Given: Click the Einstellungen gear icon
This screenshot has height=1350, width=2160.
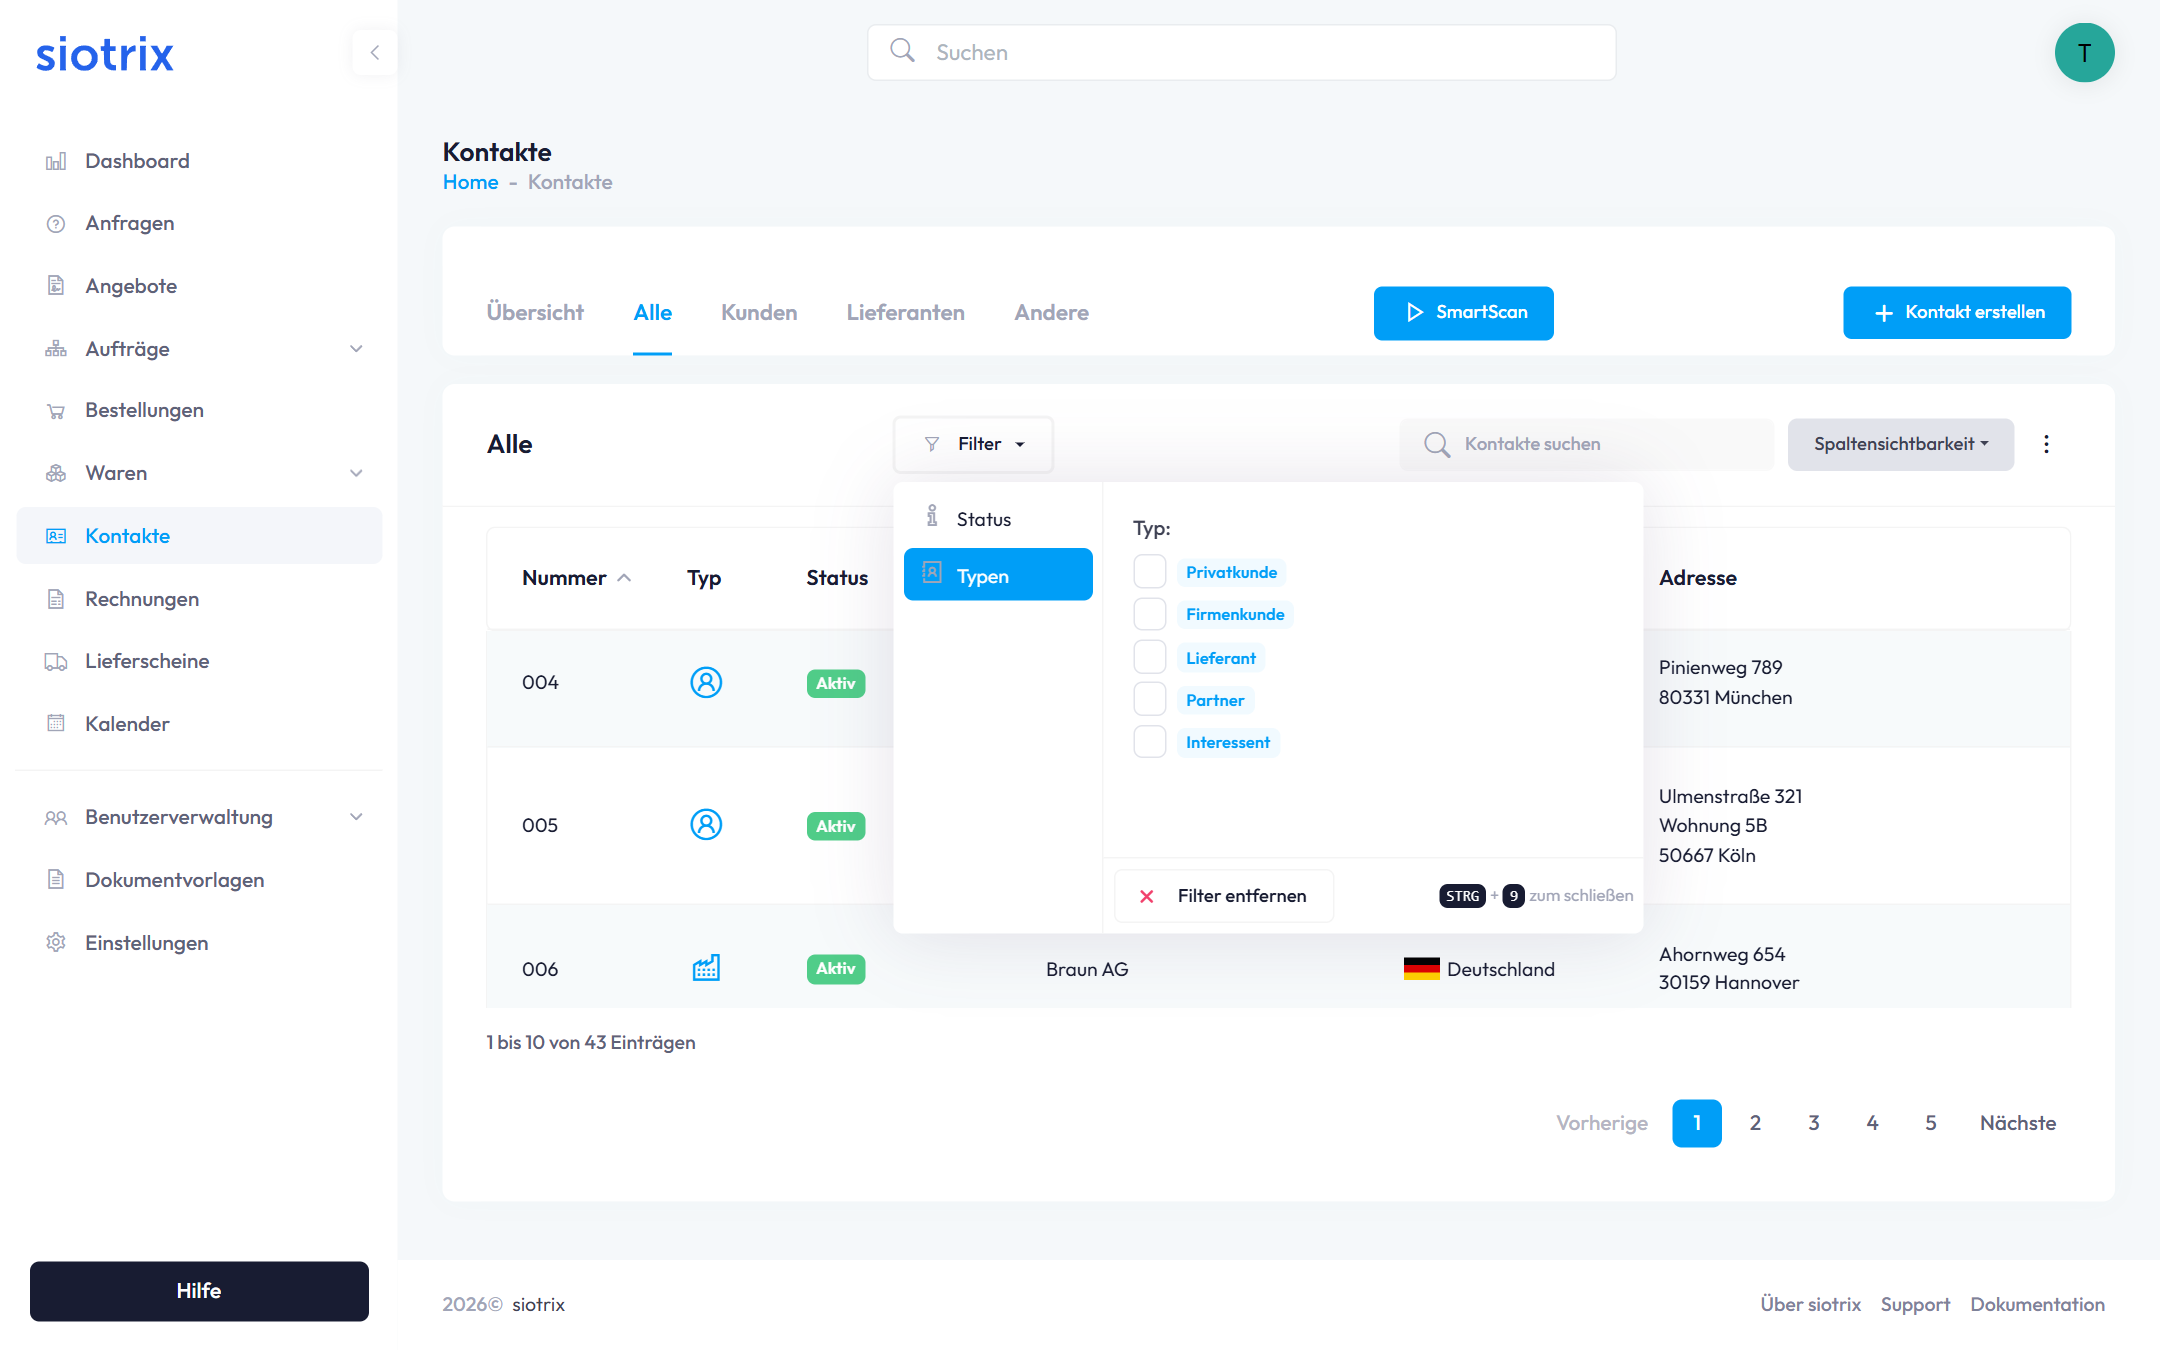Looking at the screenshot, I should 56,943.
